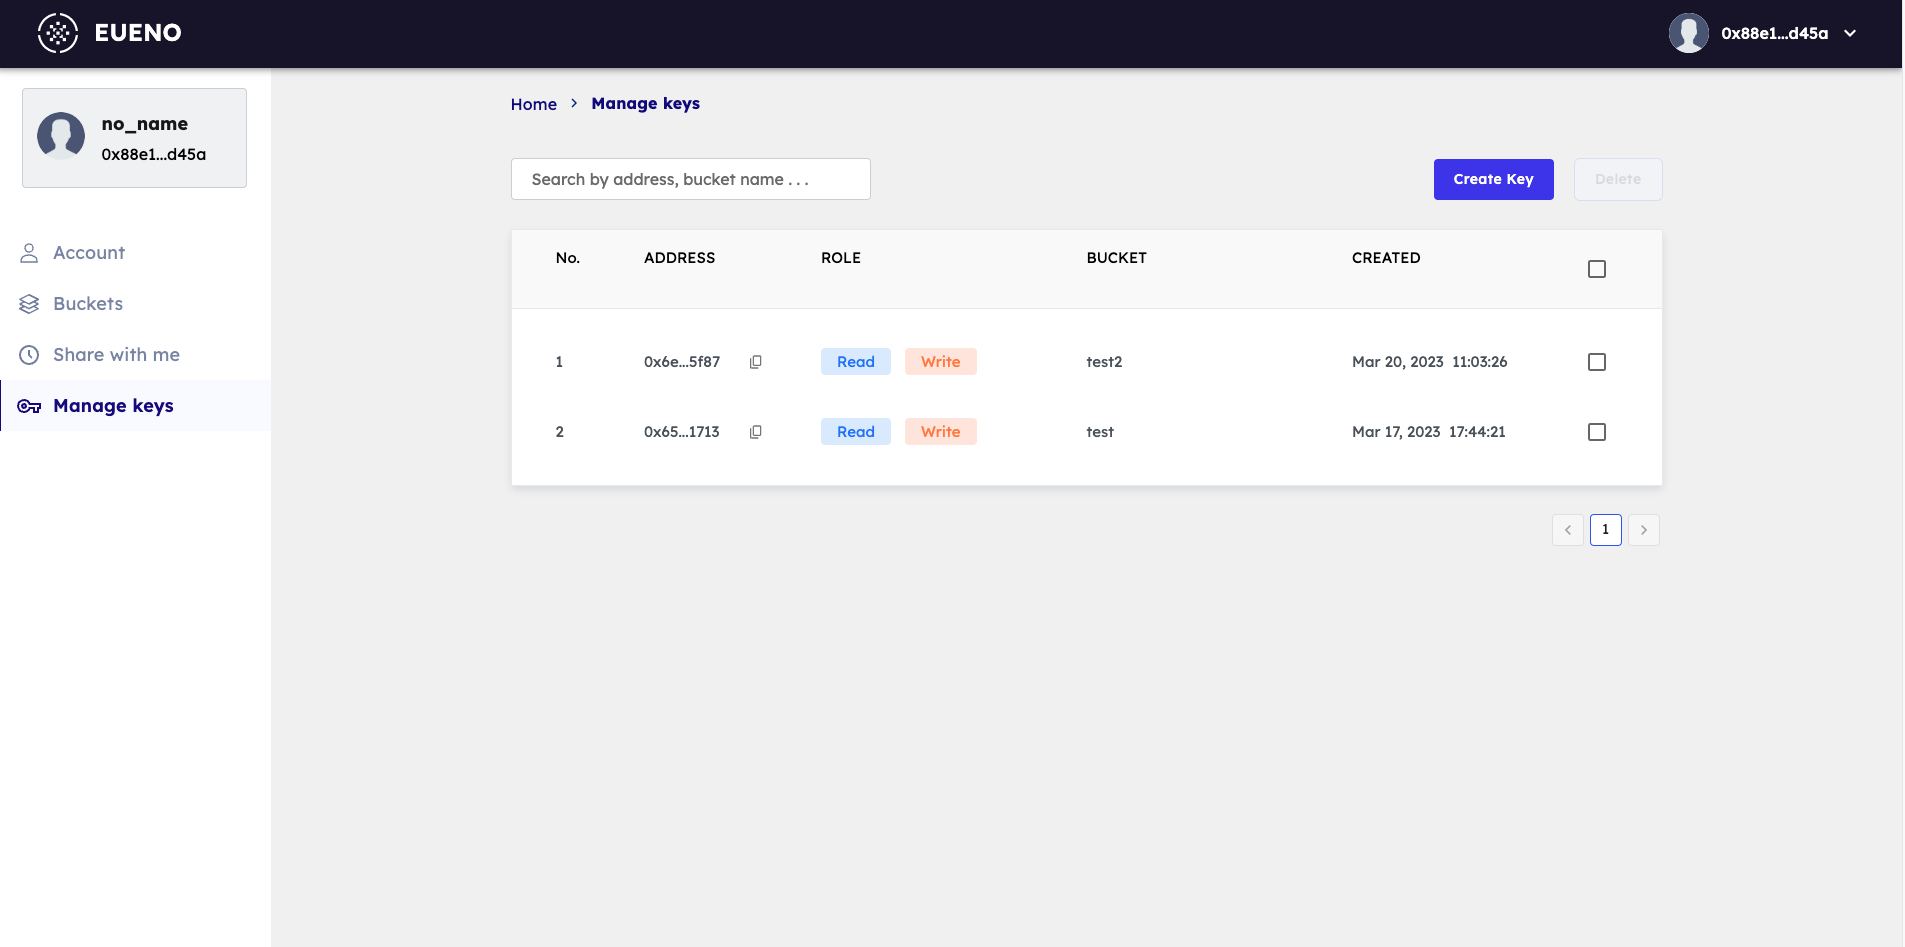Click the top-right user avatar icon
Viewport: 1905px width, 947px height.
pos(1688,33)
